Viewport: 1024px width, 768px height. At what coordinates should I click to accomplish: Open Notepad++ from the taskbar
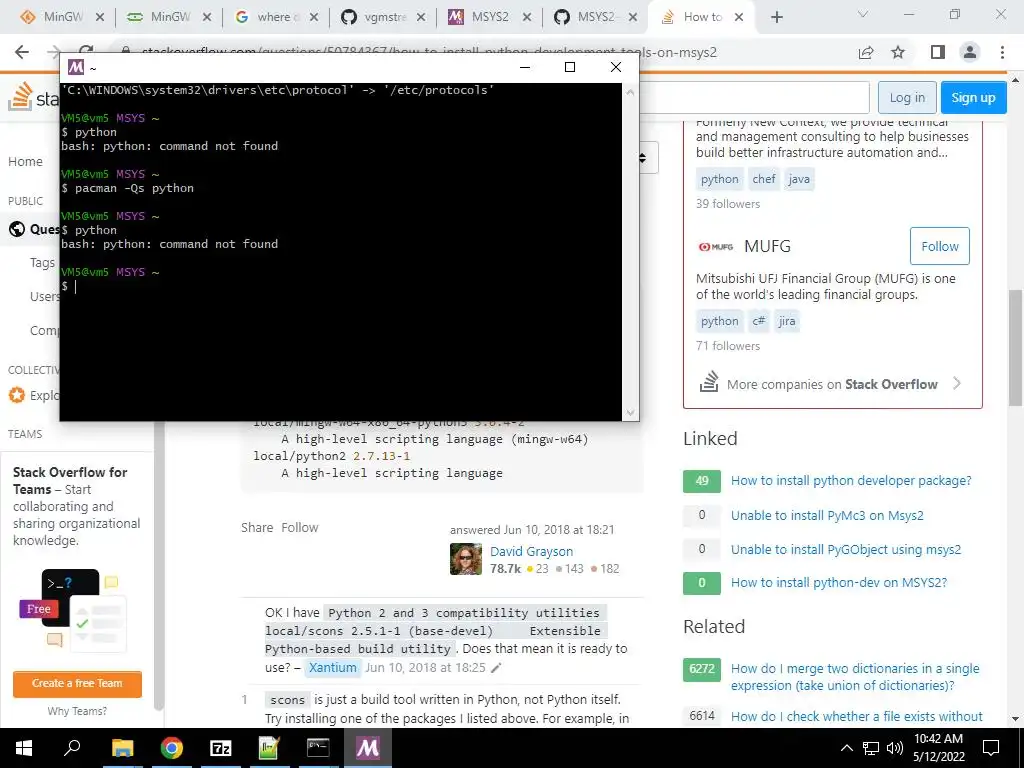269,748
